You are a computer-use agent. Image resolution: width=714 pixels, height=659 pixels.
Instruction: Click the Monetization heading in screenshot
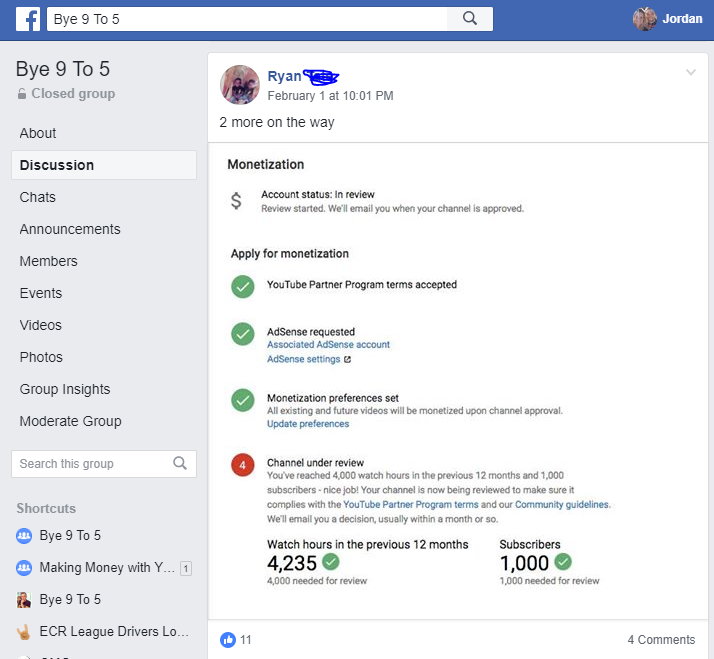coord(265,164)
